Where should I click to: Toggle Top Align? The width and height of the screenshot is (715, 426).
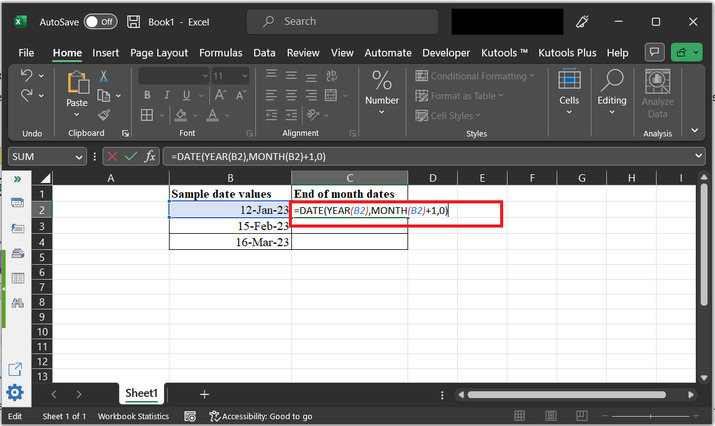tap(271, 75)
